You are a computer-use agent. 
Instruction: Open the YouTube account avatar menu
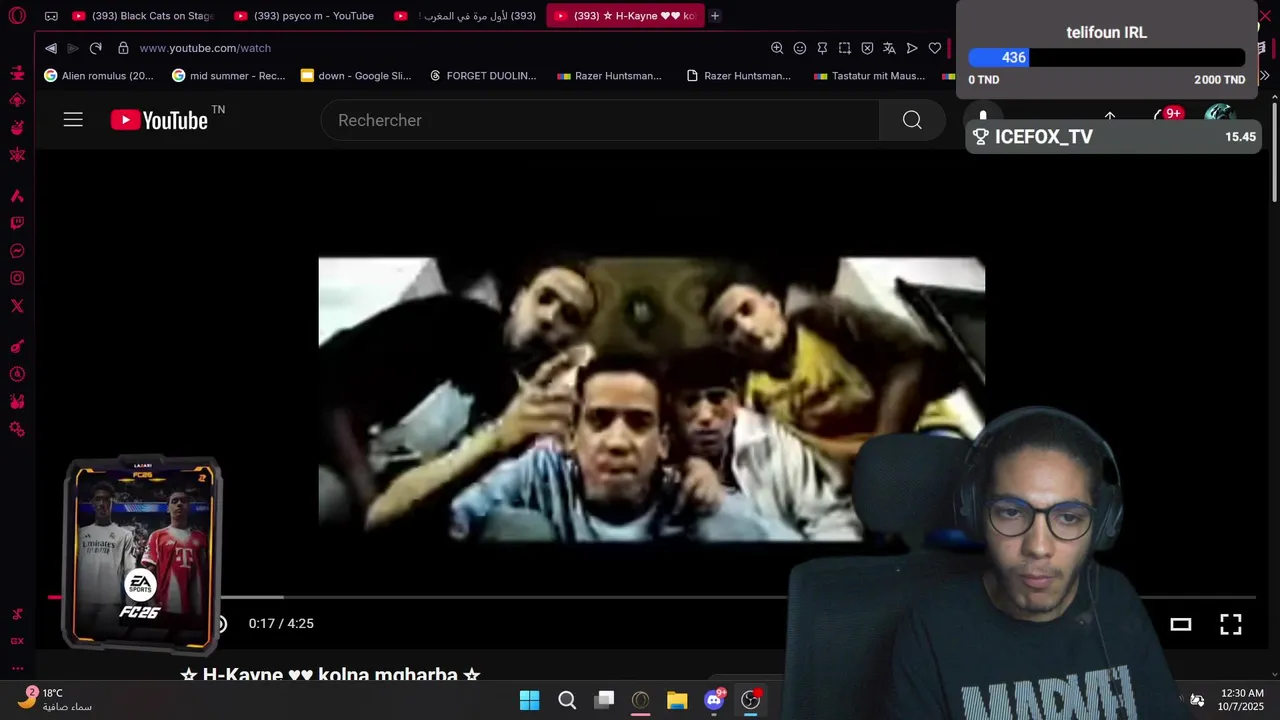coord(1218,115)
